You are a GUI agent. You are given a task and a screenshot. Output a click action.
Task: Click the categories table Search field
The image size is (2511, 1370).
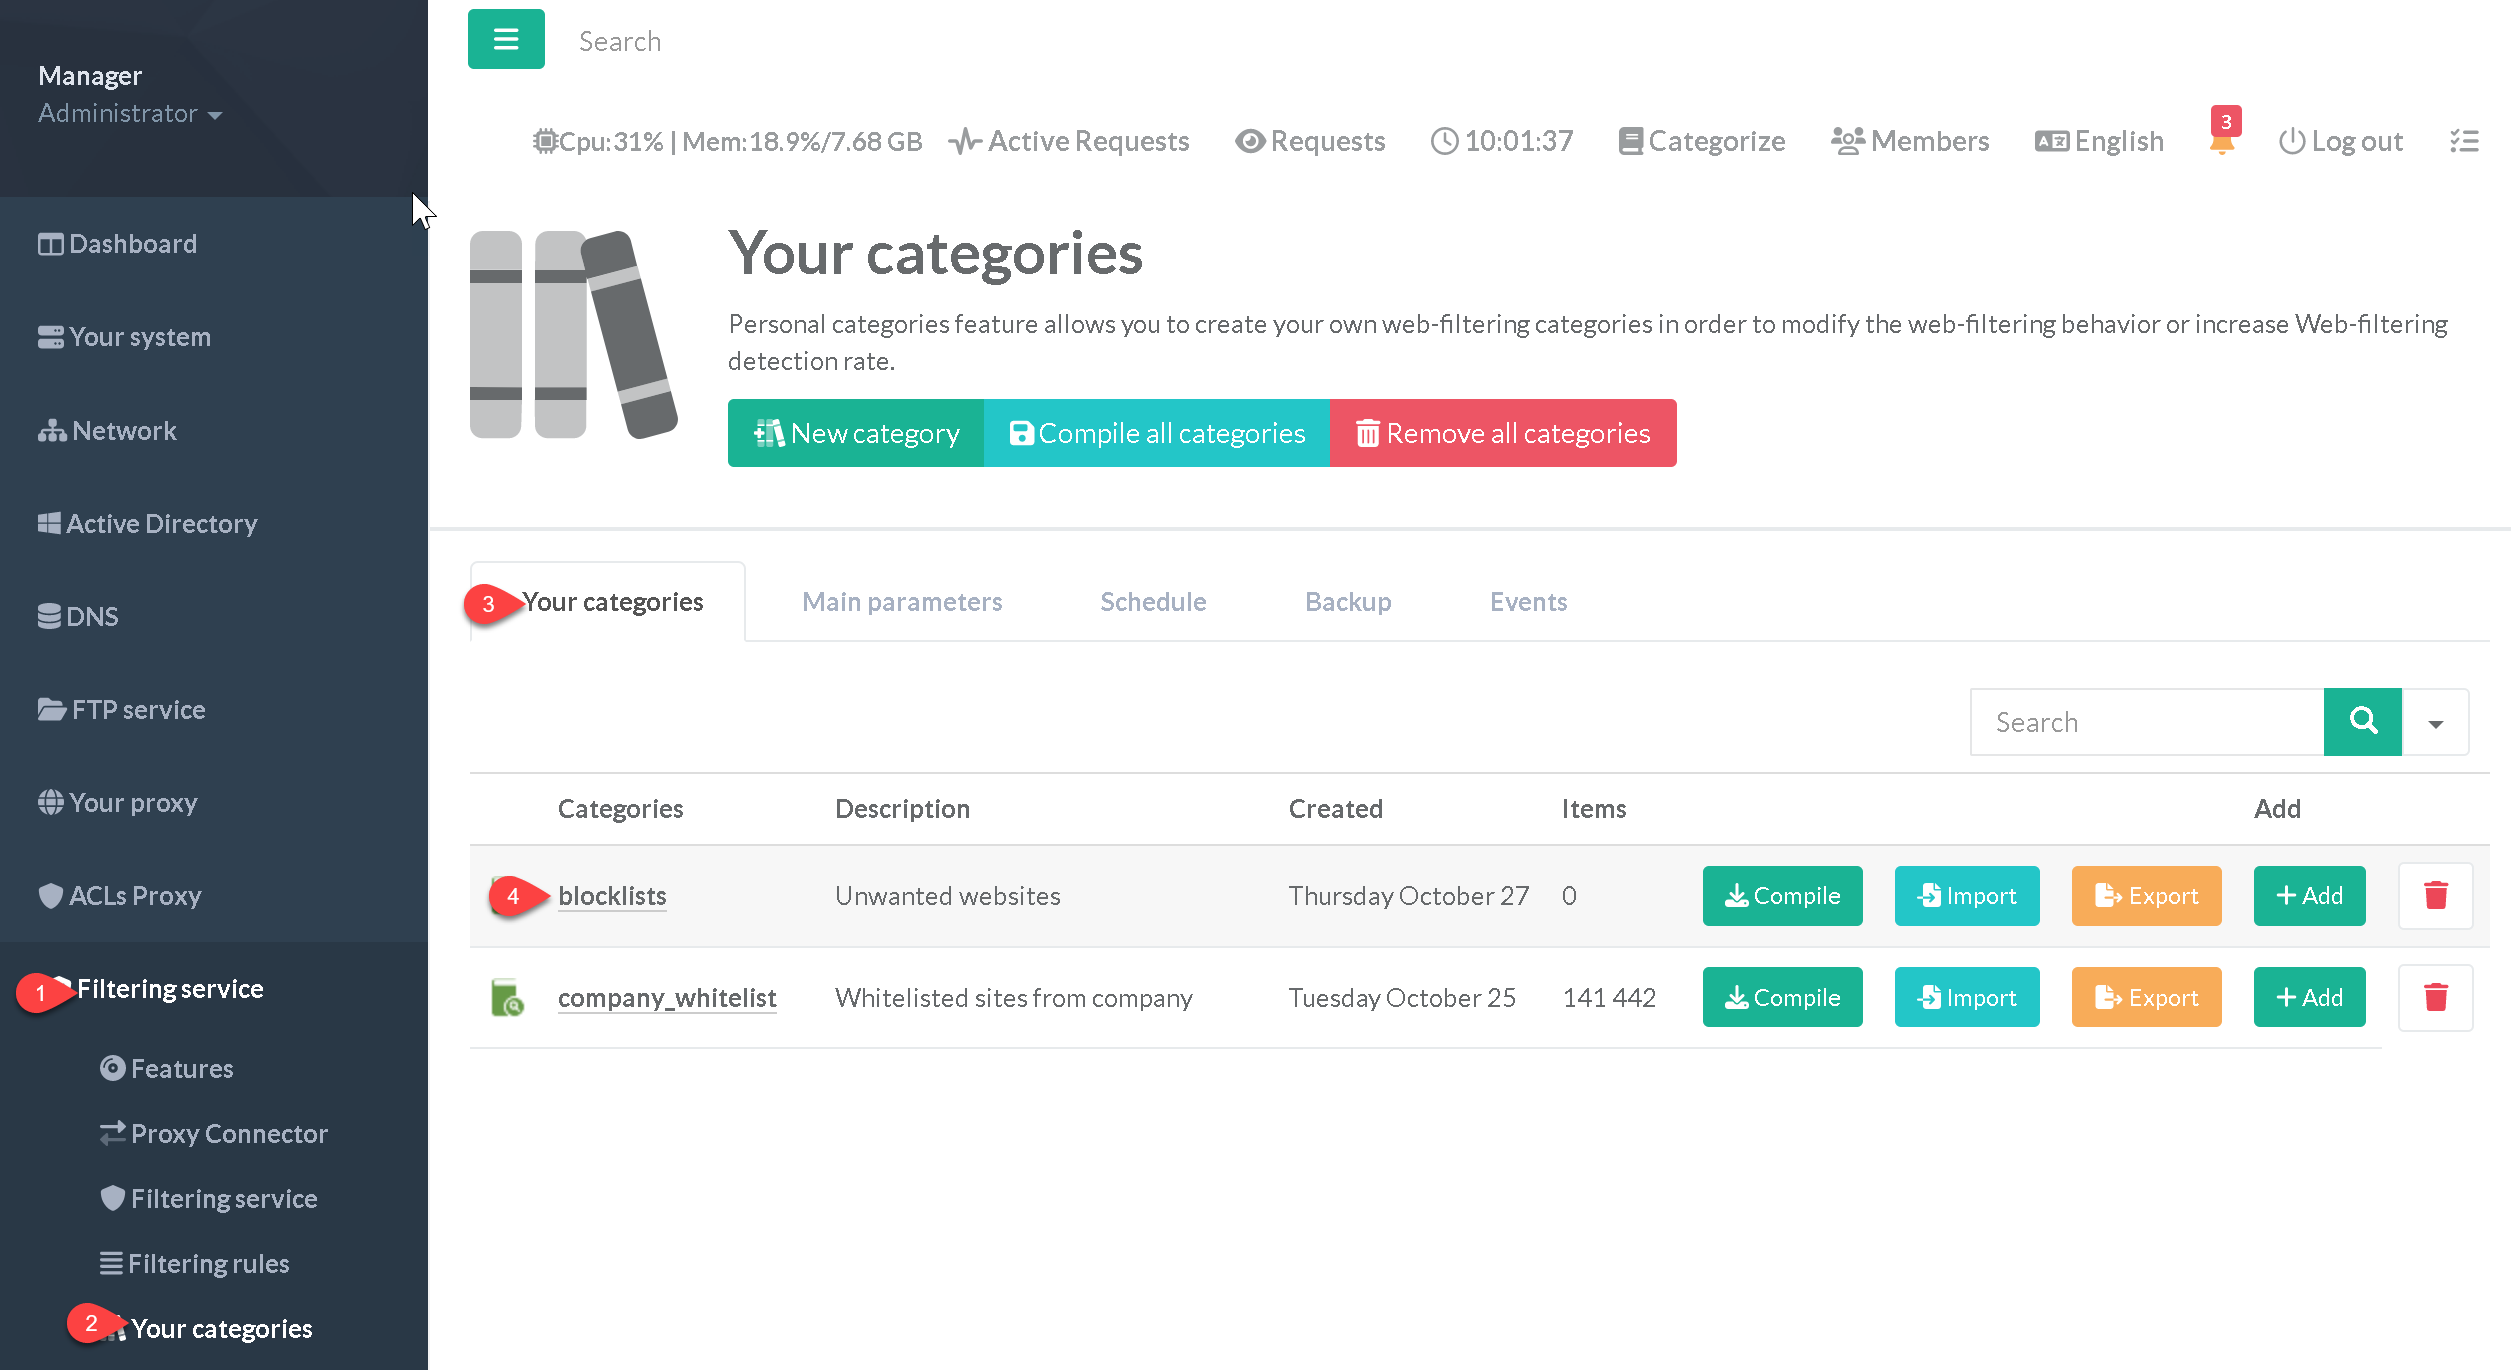click(x=2146, y=721)
